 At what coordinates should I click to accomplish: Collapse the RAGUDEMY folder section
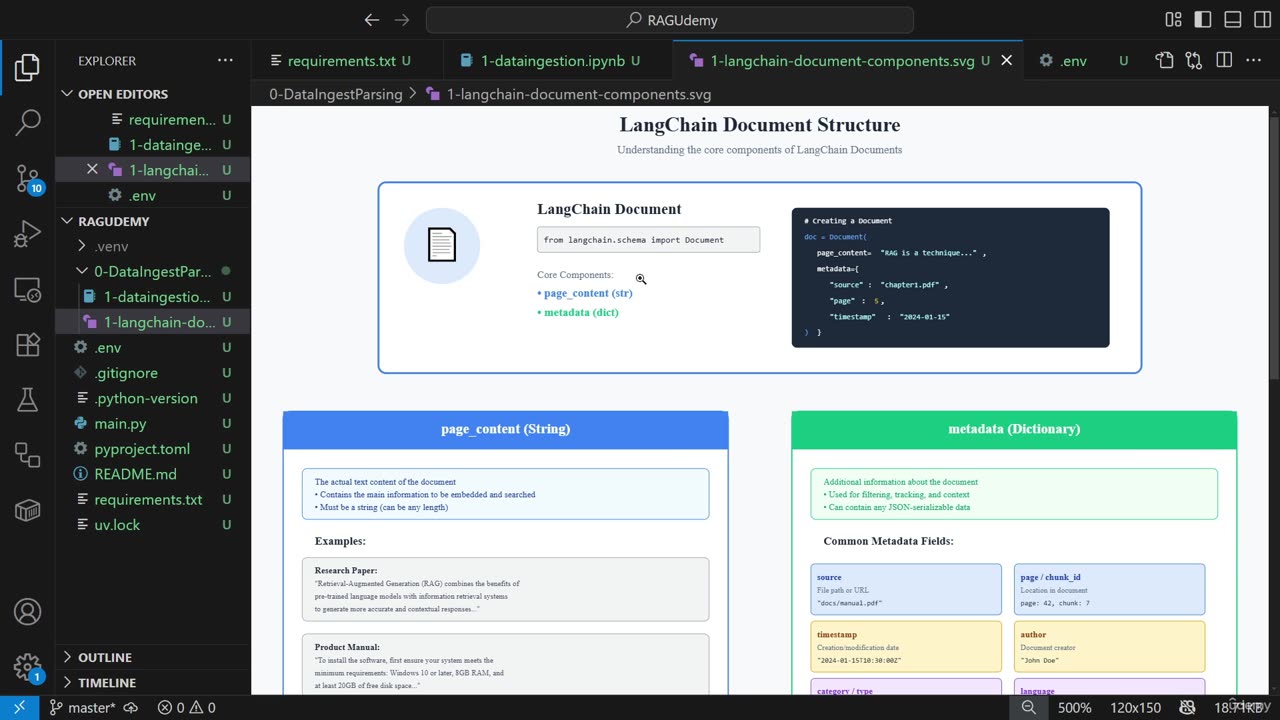coord(152,221)
